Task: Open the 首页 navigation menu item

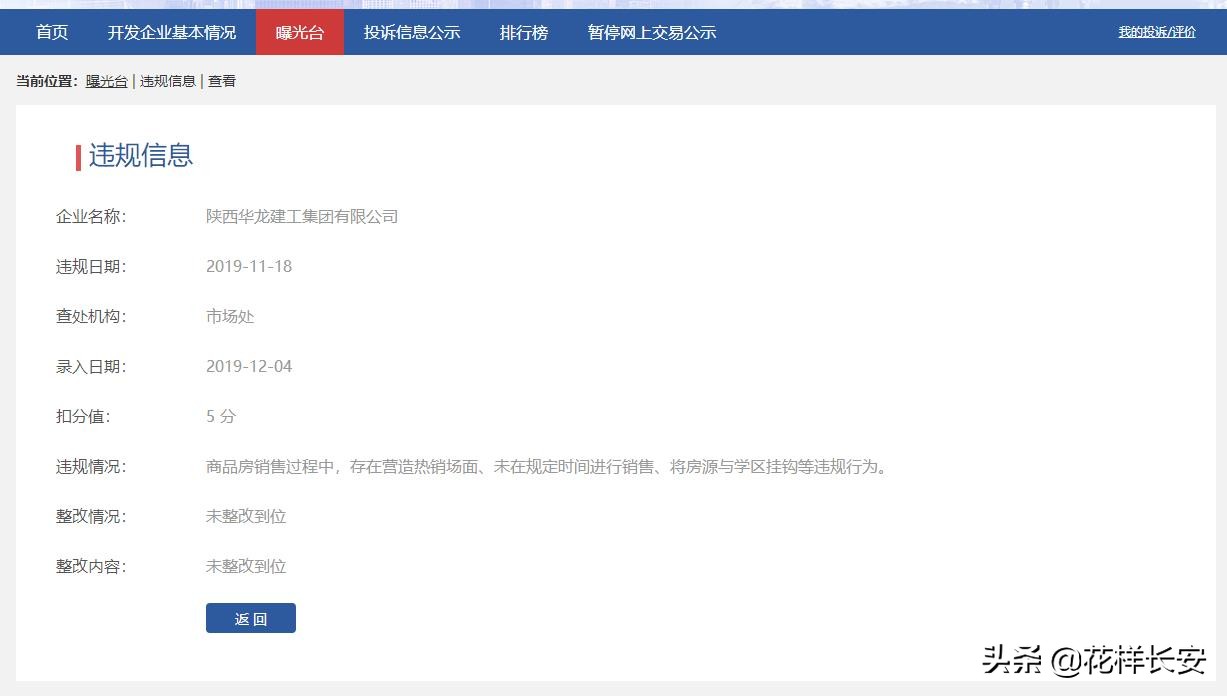Action: coord(50,32)
